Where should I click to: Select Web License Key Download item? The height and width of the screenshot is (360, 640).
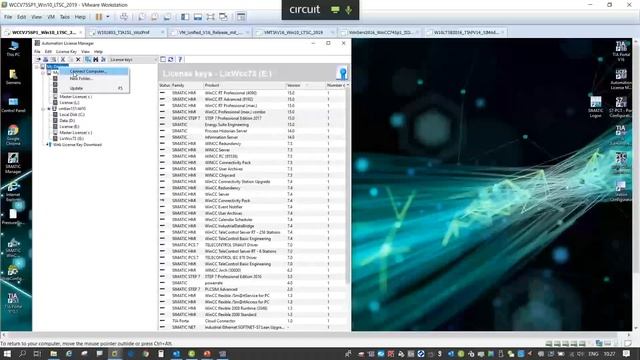[x=77, y=144]
